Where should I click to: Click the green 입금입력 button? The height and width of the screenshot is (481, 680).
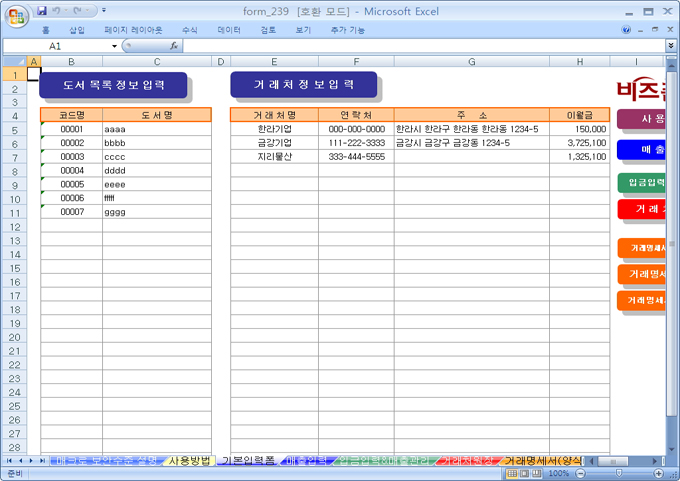coord(641,182)
